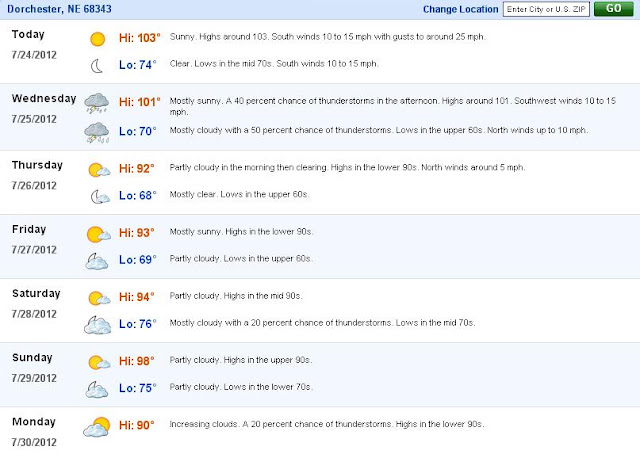Click 'Mostly sunny. Highs in the lower 90s' text

click(x=242, y=231)
